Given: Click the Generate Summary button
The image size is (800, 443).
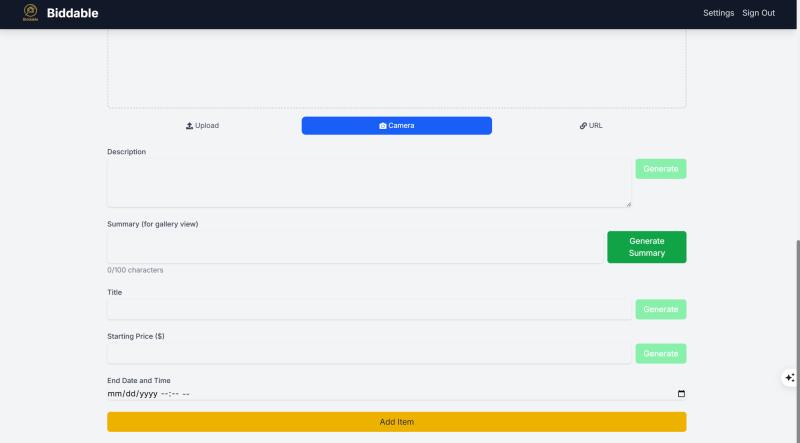Looking at the screenshot, I should point(646,247).
